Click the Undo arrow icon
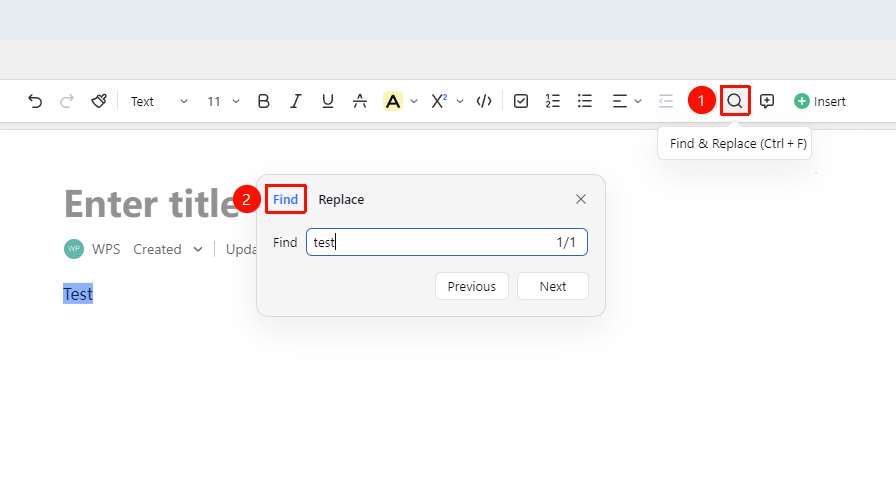This screenshot has height=492, width=896. tap(35, 101)
